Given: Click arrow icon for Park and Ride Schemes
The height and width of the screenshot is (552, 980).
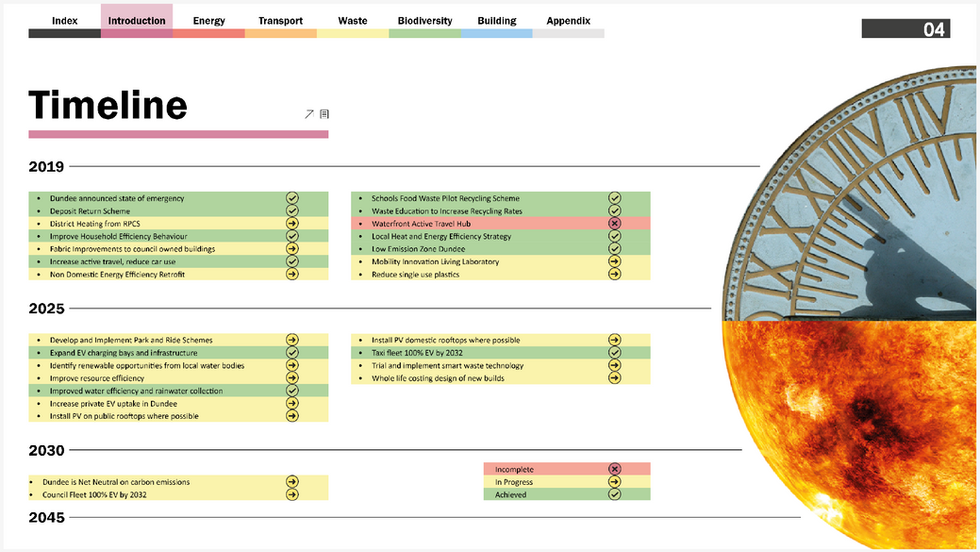Looking at the screenshot, I should click(292, 339).
